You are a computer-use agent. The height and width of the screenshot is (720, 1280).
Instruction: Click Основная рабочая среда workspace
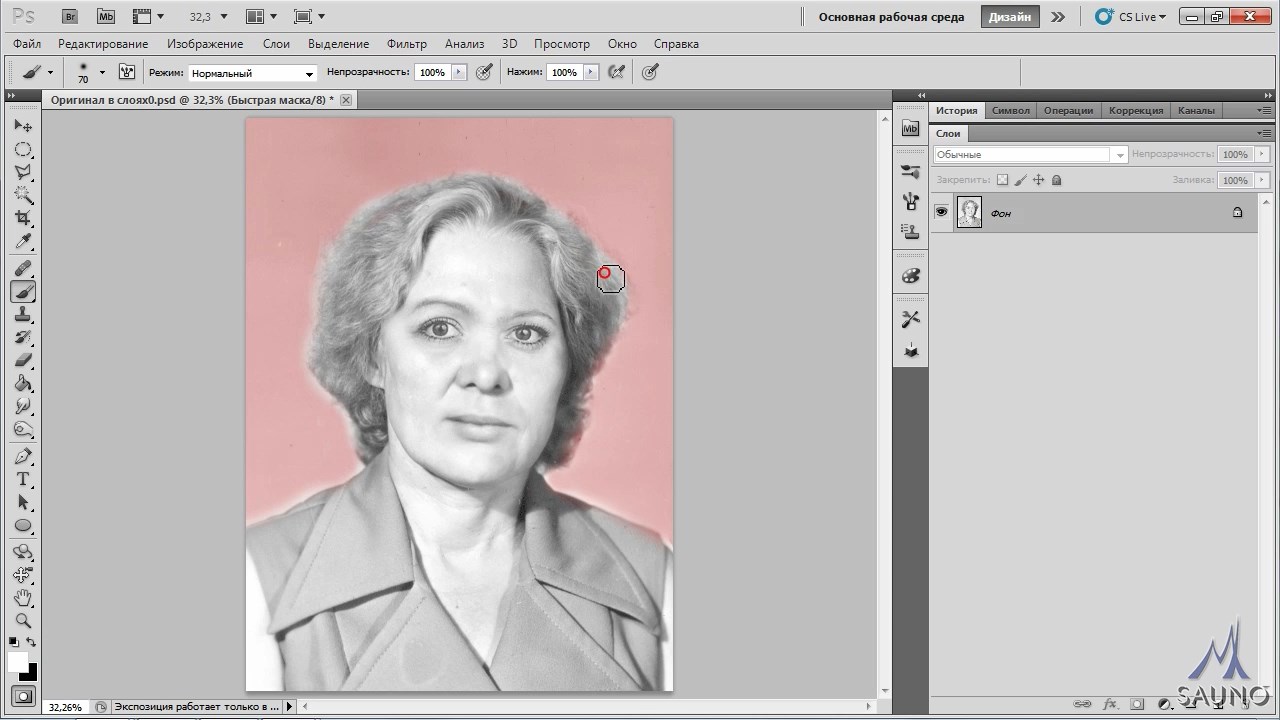tap(891, 17)
